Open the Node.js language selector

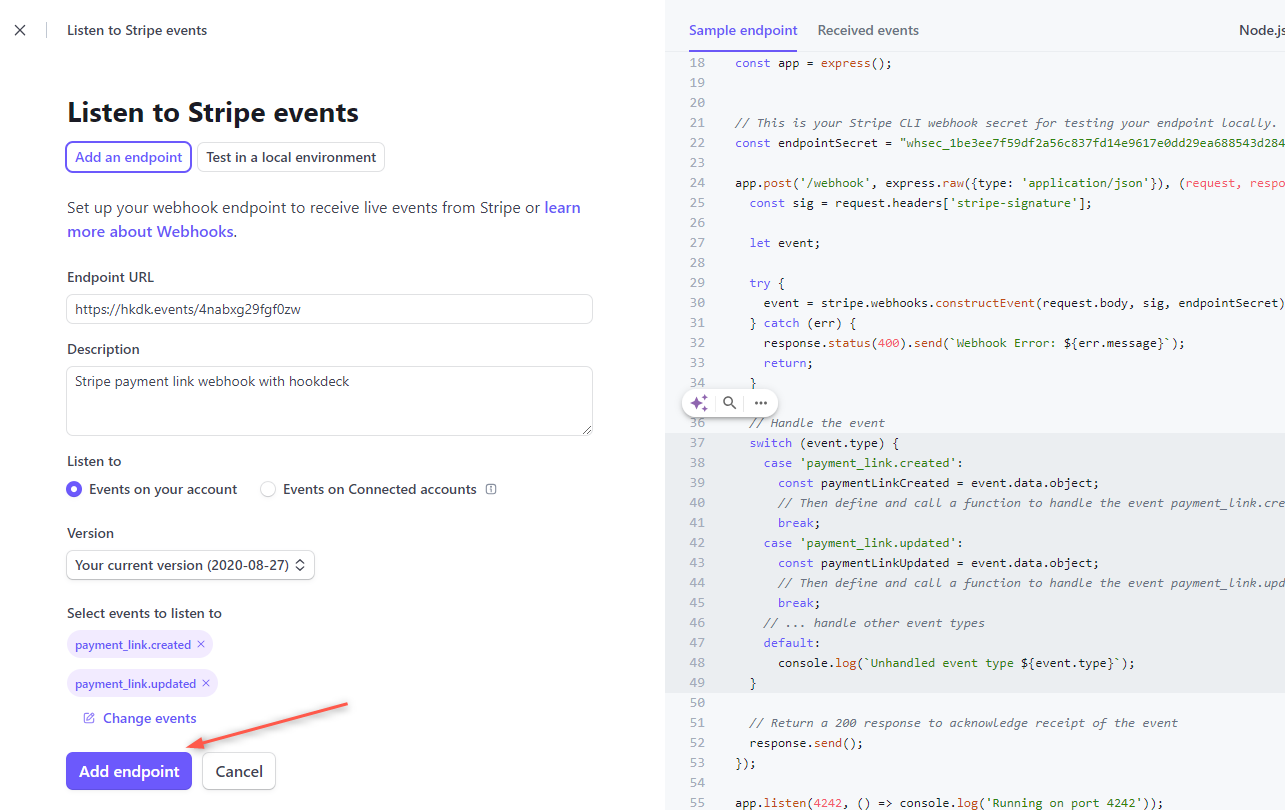coord(1261,29)
